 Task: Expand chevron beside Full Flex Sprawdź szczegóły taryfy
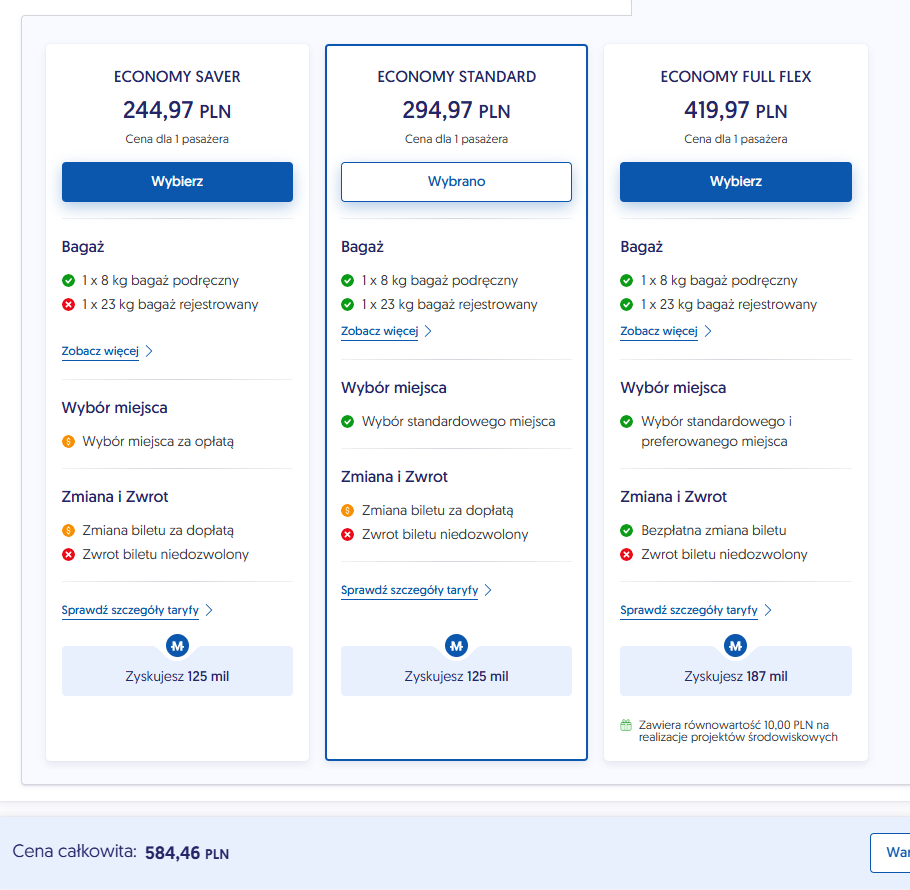pyautogui.click(x=768, y=610)
